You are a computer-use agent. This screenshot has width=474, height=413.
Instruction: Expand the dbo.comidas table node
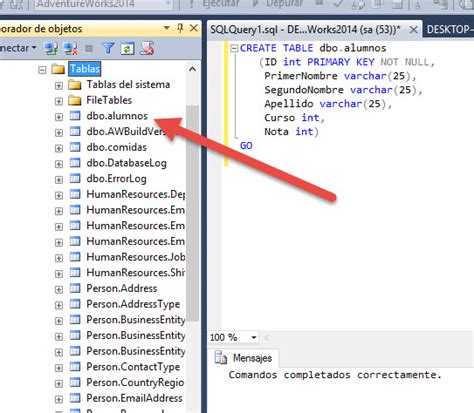(x=59, y=148)
